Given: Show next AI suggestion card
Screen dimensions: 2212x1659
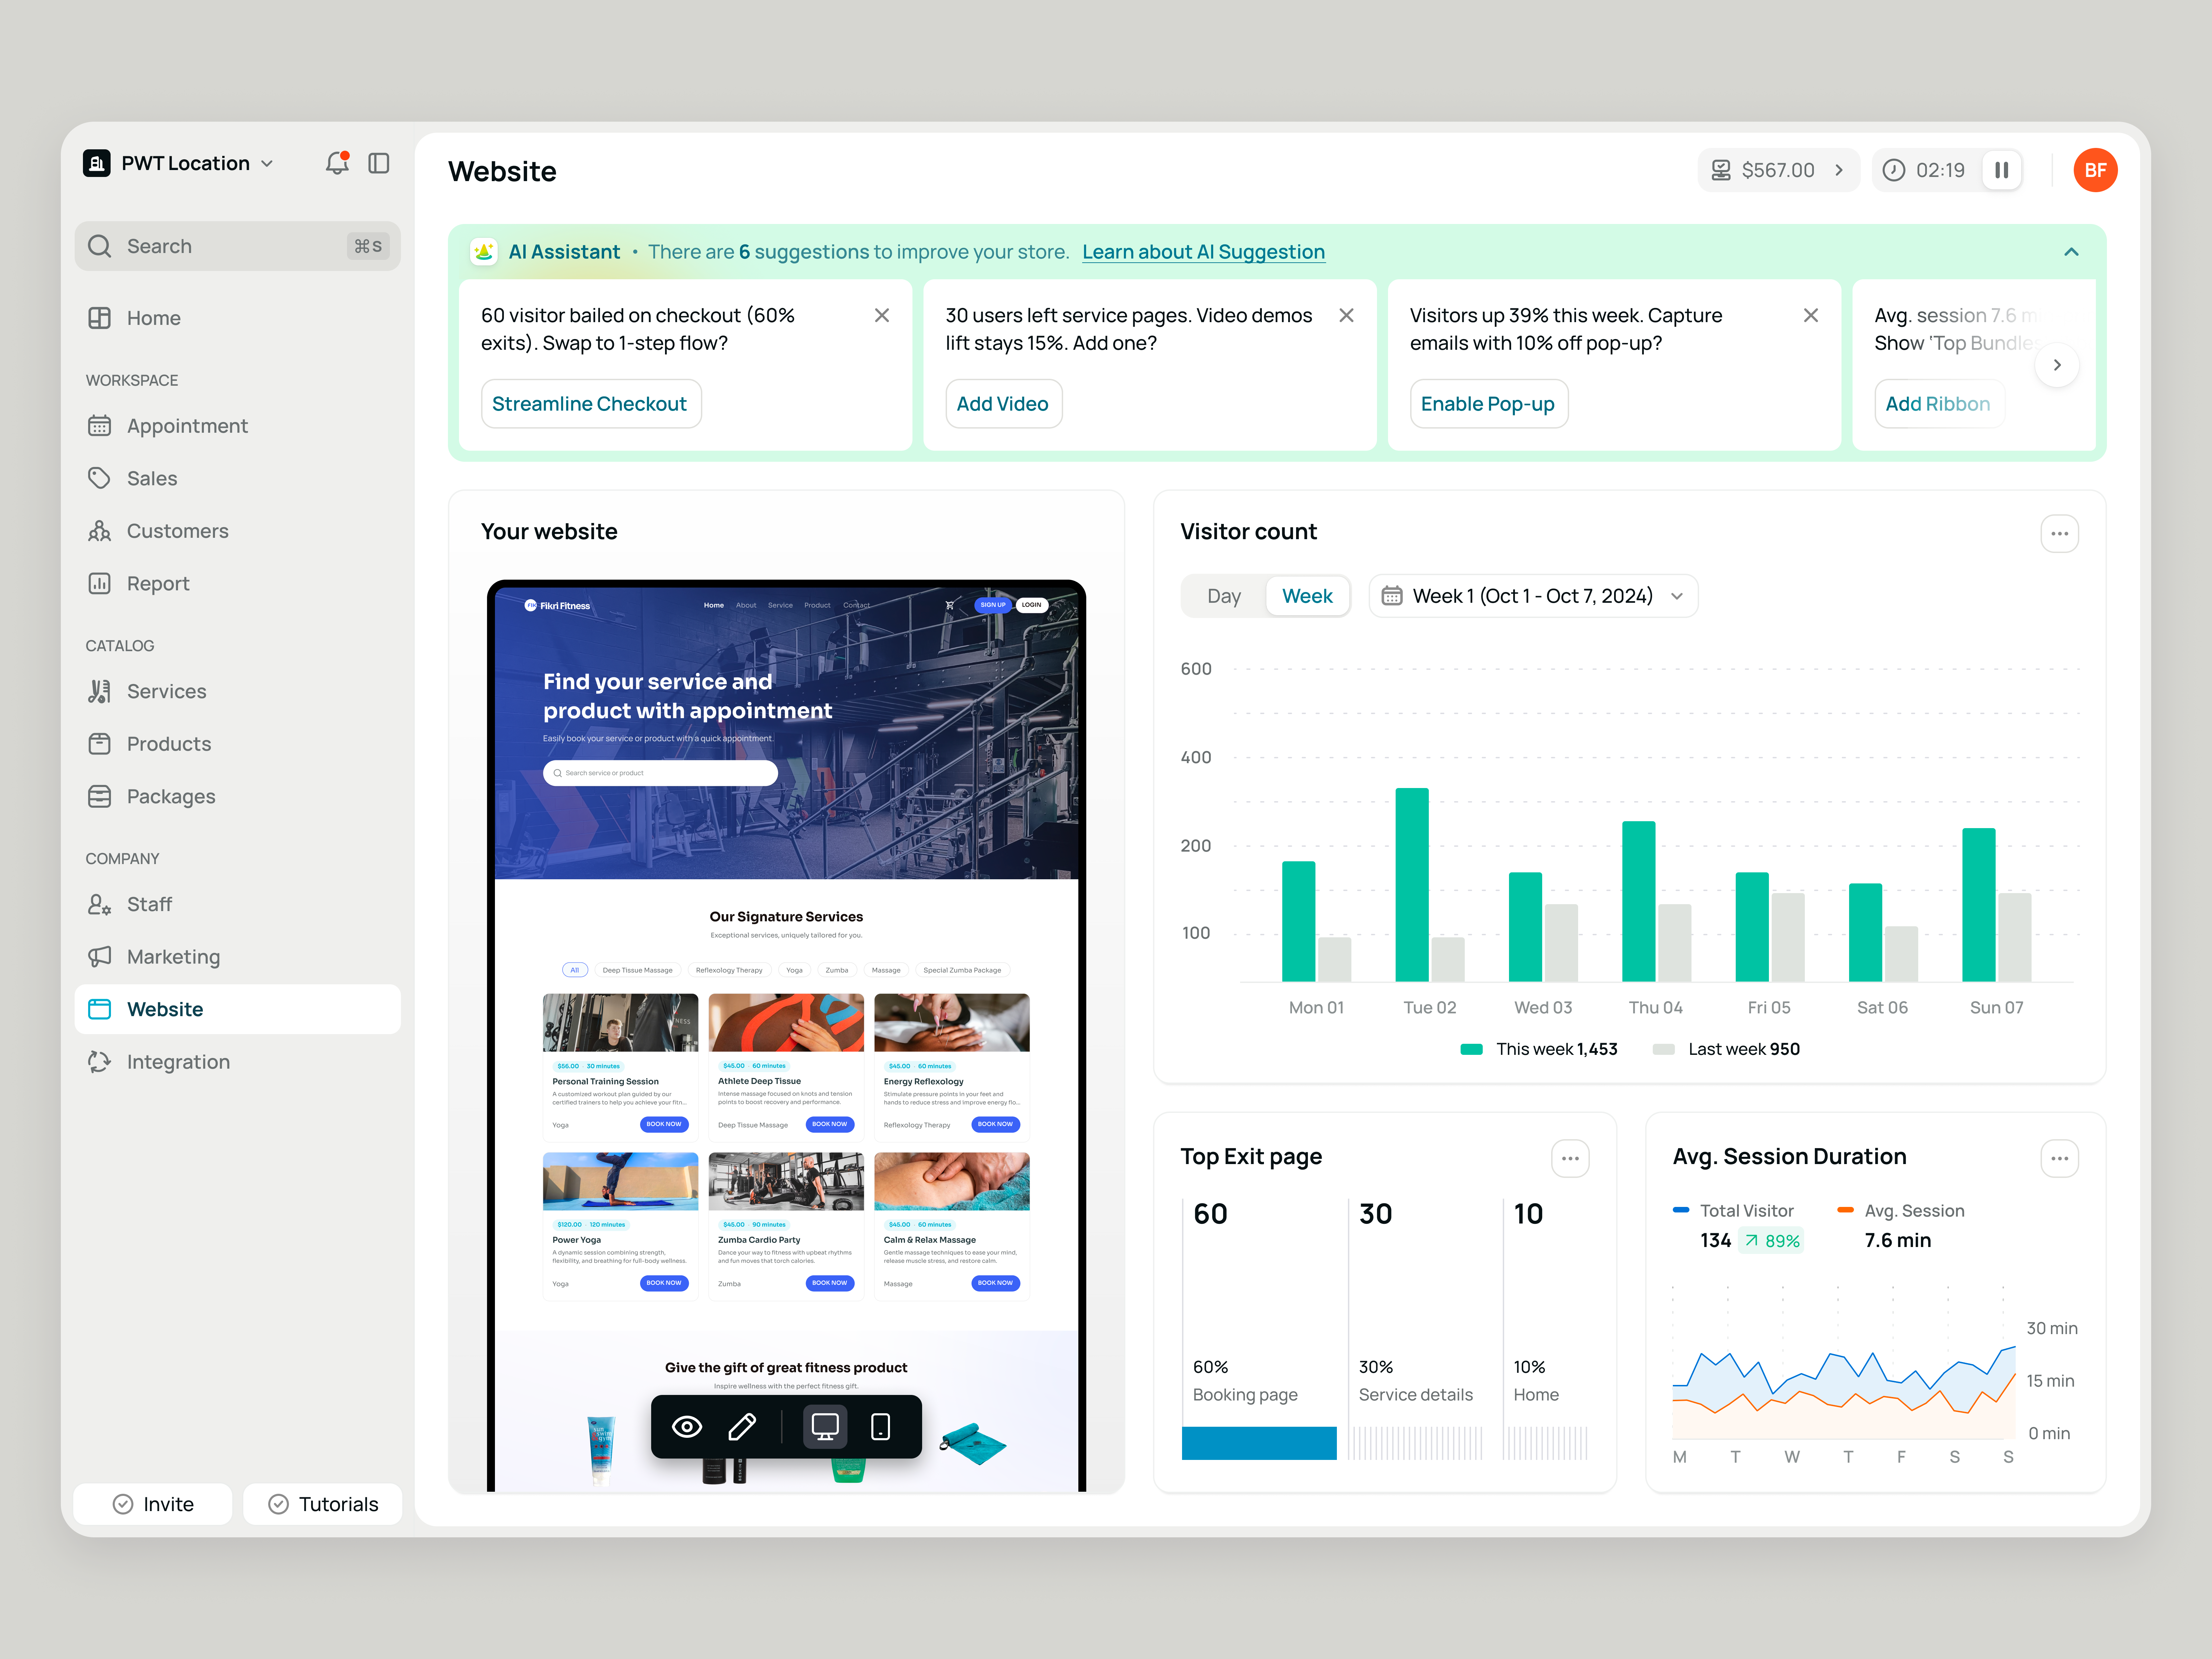Looking at the screenshot, I should coord(2057,365).
